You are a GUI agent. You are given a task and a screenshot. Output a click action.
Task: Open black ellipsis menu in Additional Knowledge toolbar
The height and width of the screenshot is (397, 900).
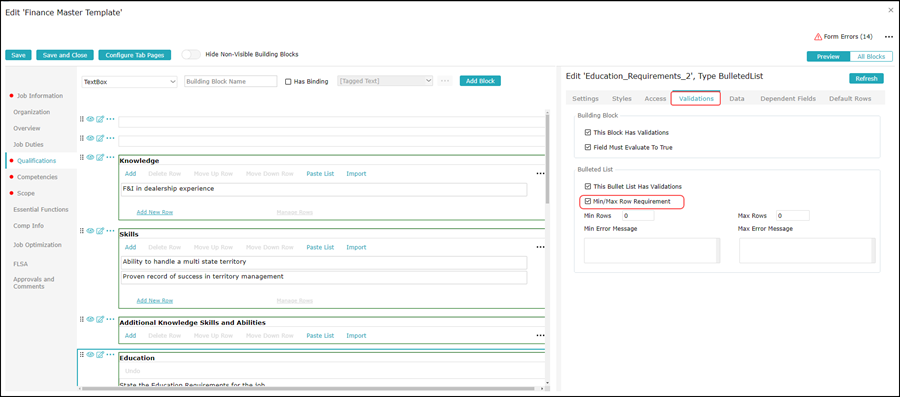coord(540,336)
